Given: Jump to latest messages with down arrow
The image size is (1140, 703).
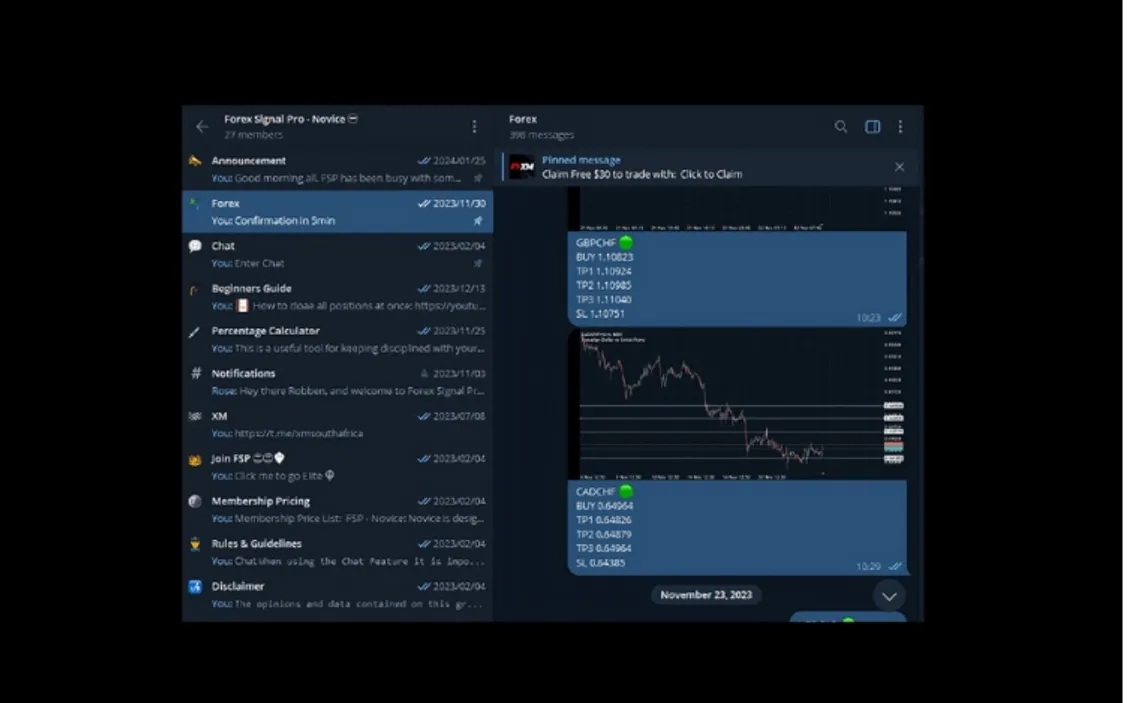Looking at the screenshot, I should coord(889,596).
